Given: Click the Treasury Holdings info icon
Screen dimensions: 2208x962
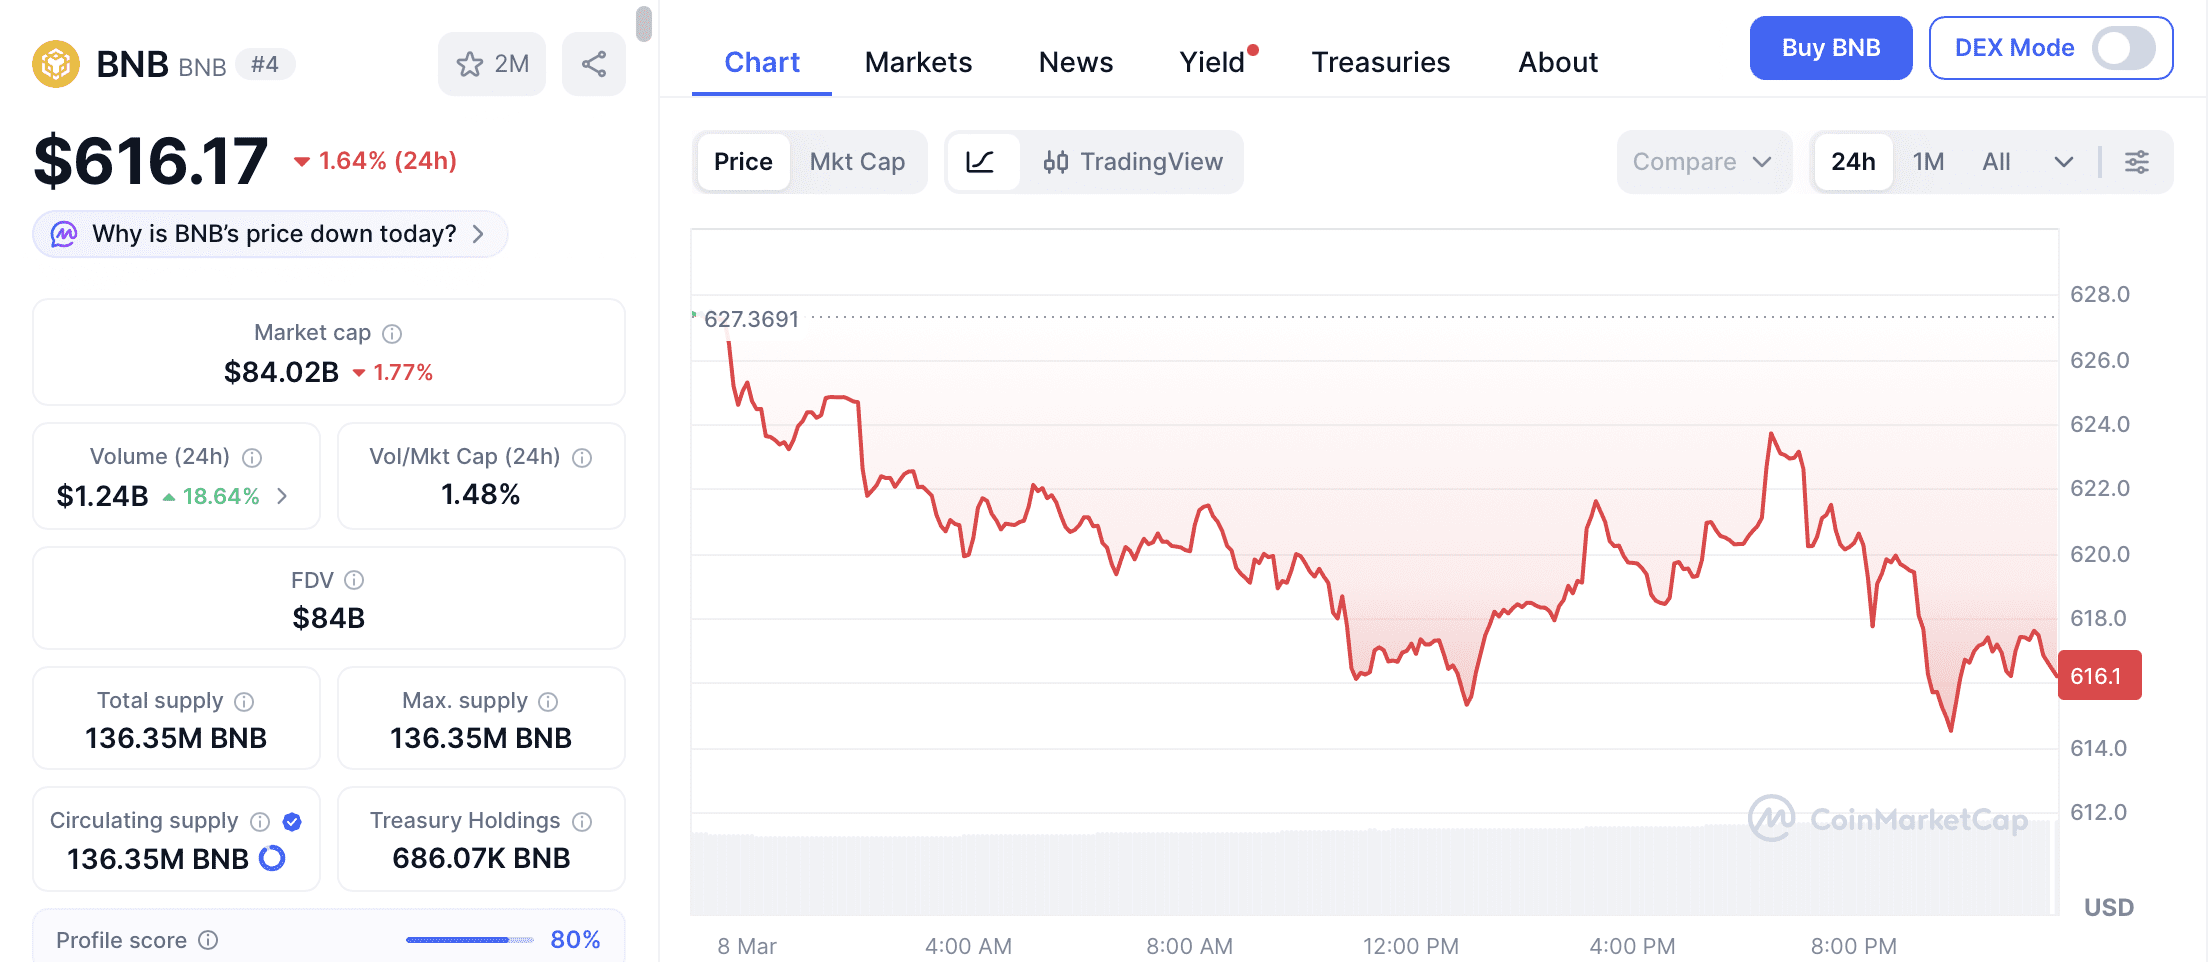Looking at the screenshot, I should [582, 822].
